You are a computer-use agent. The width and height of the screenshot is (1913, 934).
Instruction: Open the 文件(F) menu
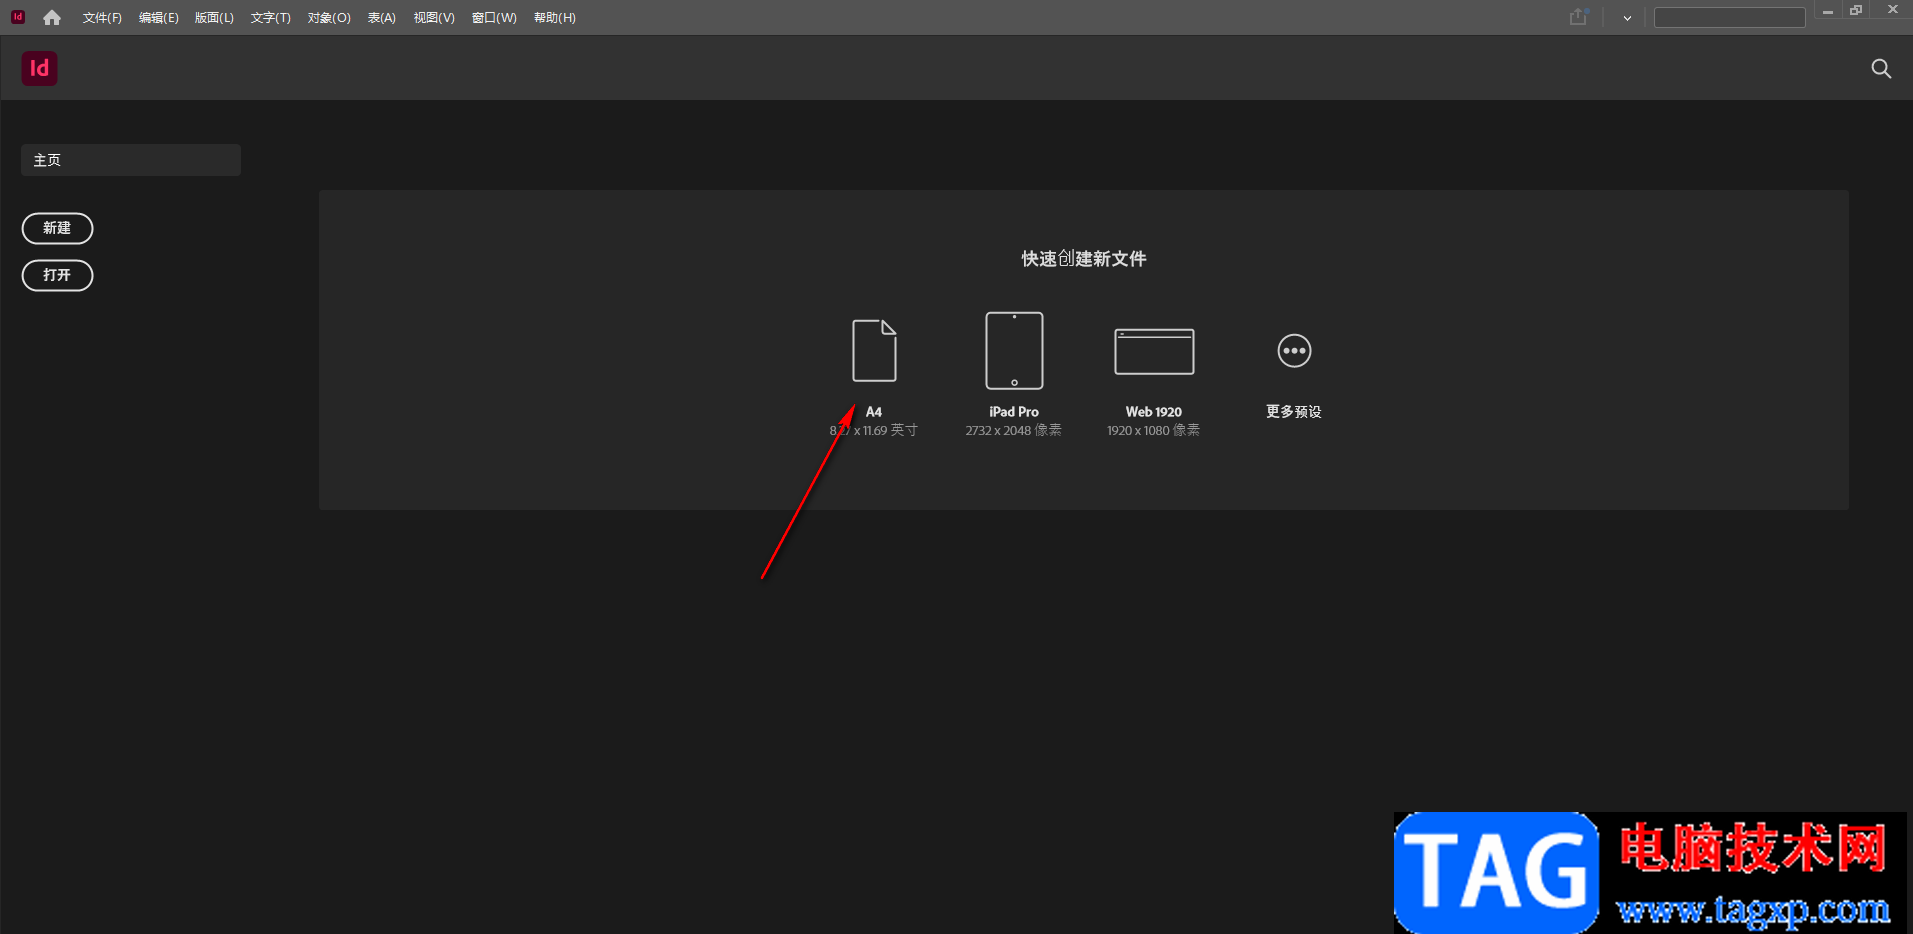click(102, 18)
